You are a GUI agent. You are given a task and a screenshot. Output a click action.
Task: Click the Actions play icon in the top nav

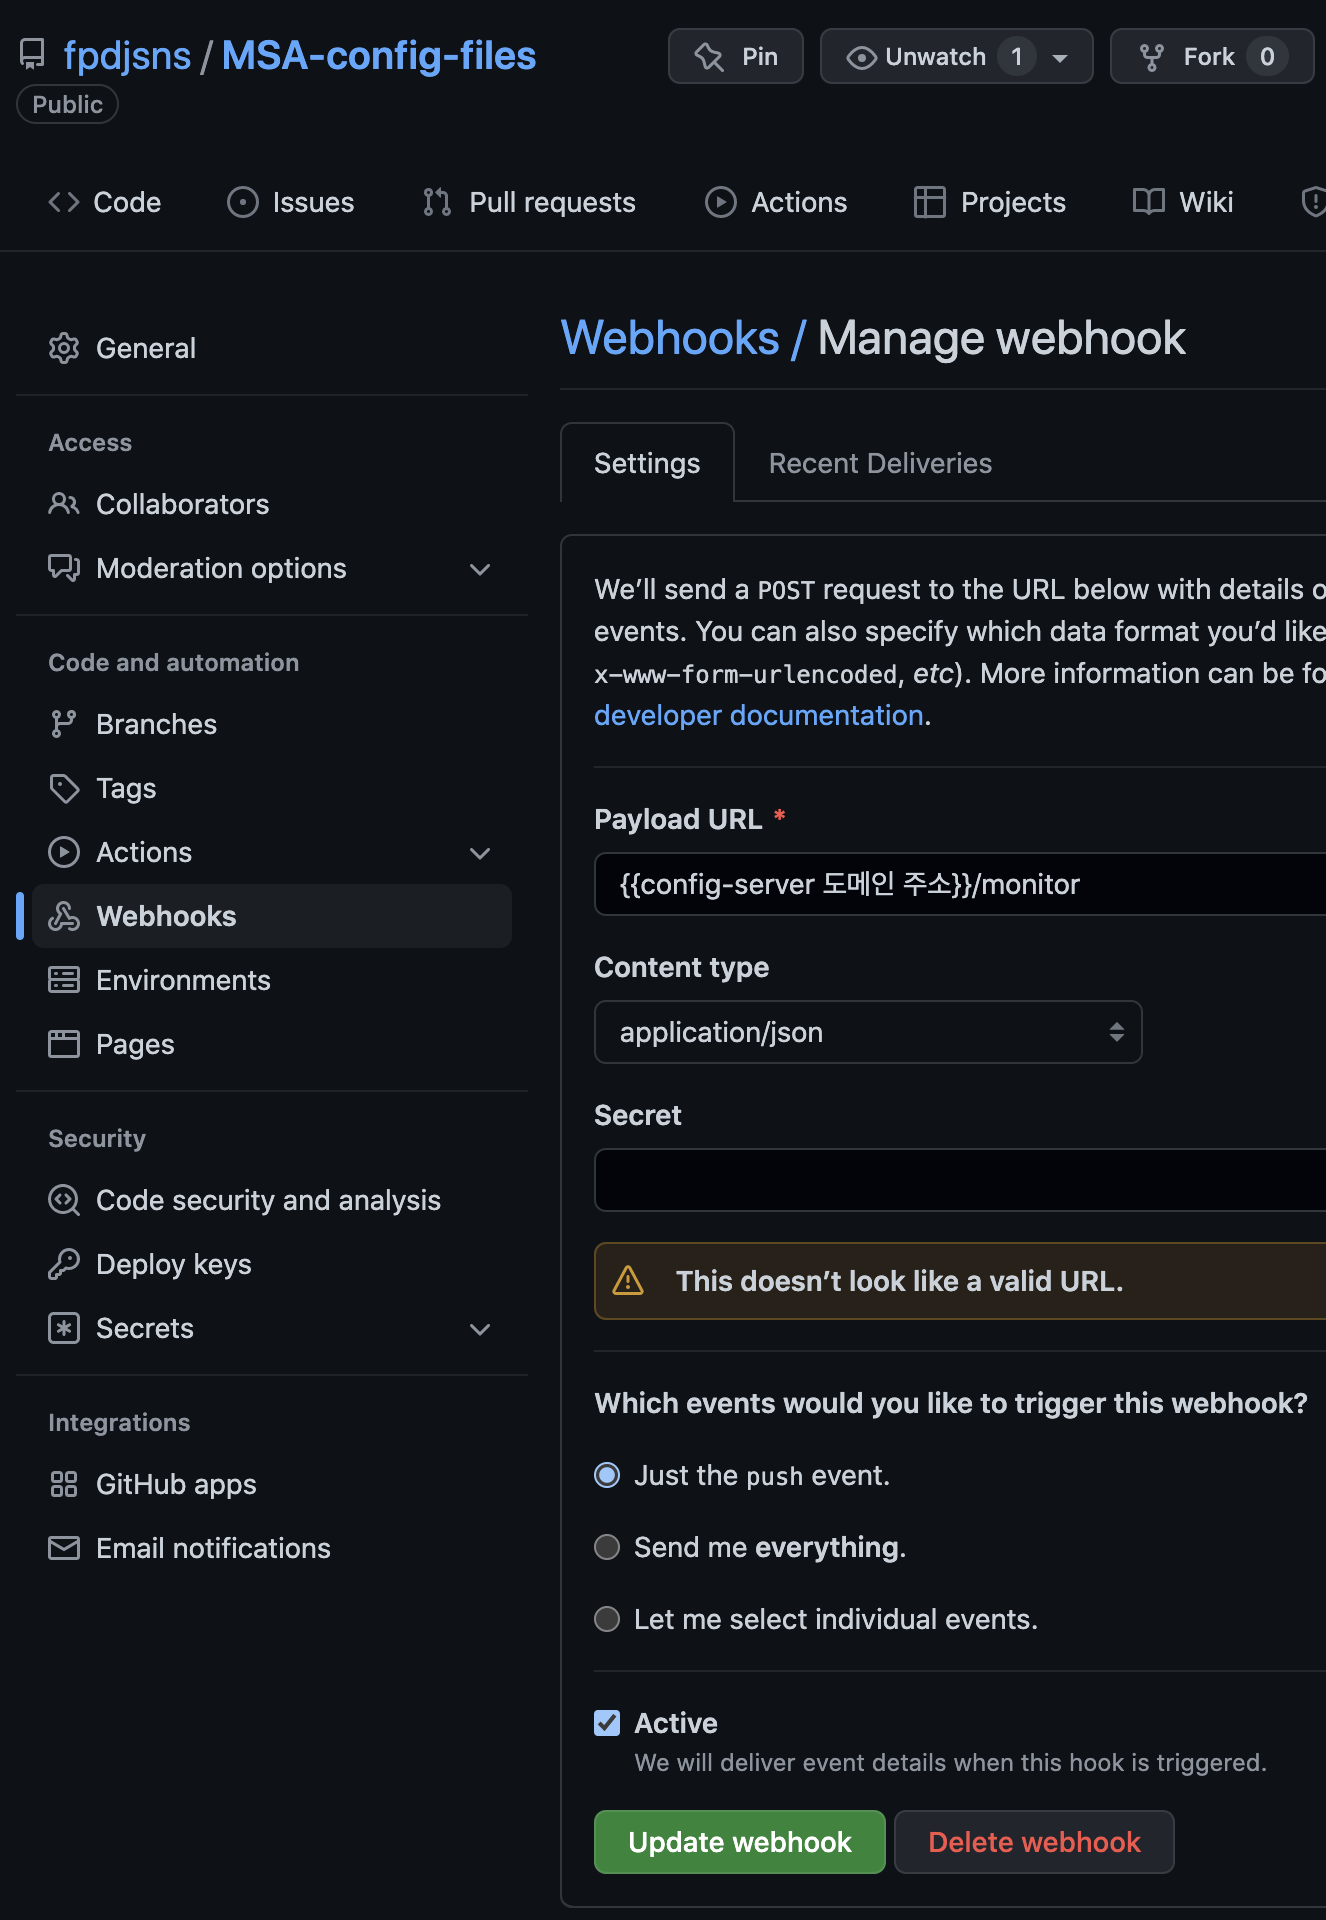tap(721, 202)
